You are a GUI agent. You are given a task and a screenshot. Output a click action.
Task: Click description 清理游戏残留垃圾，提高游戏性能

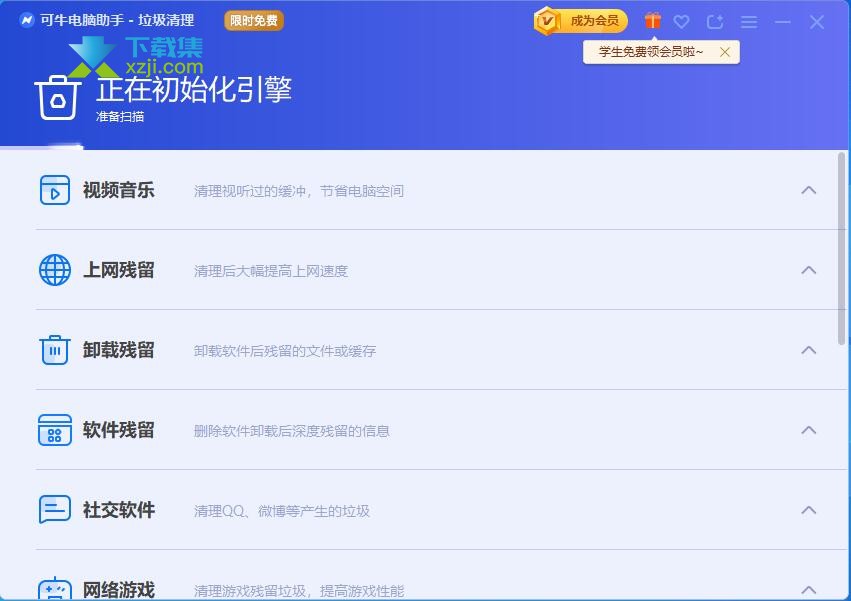[299, 591]
